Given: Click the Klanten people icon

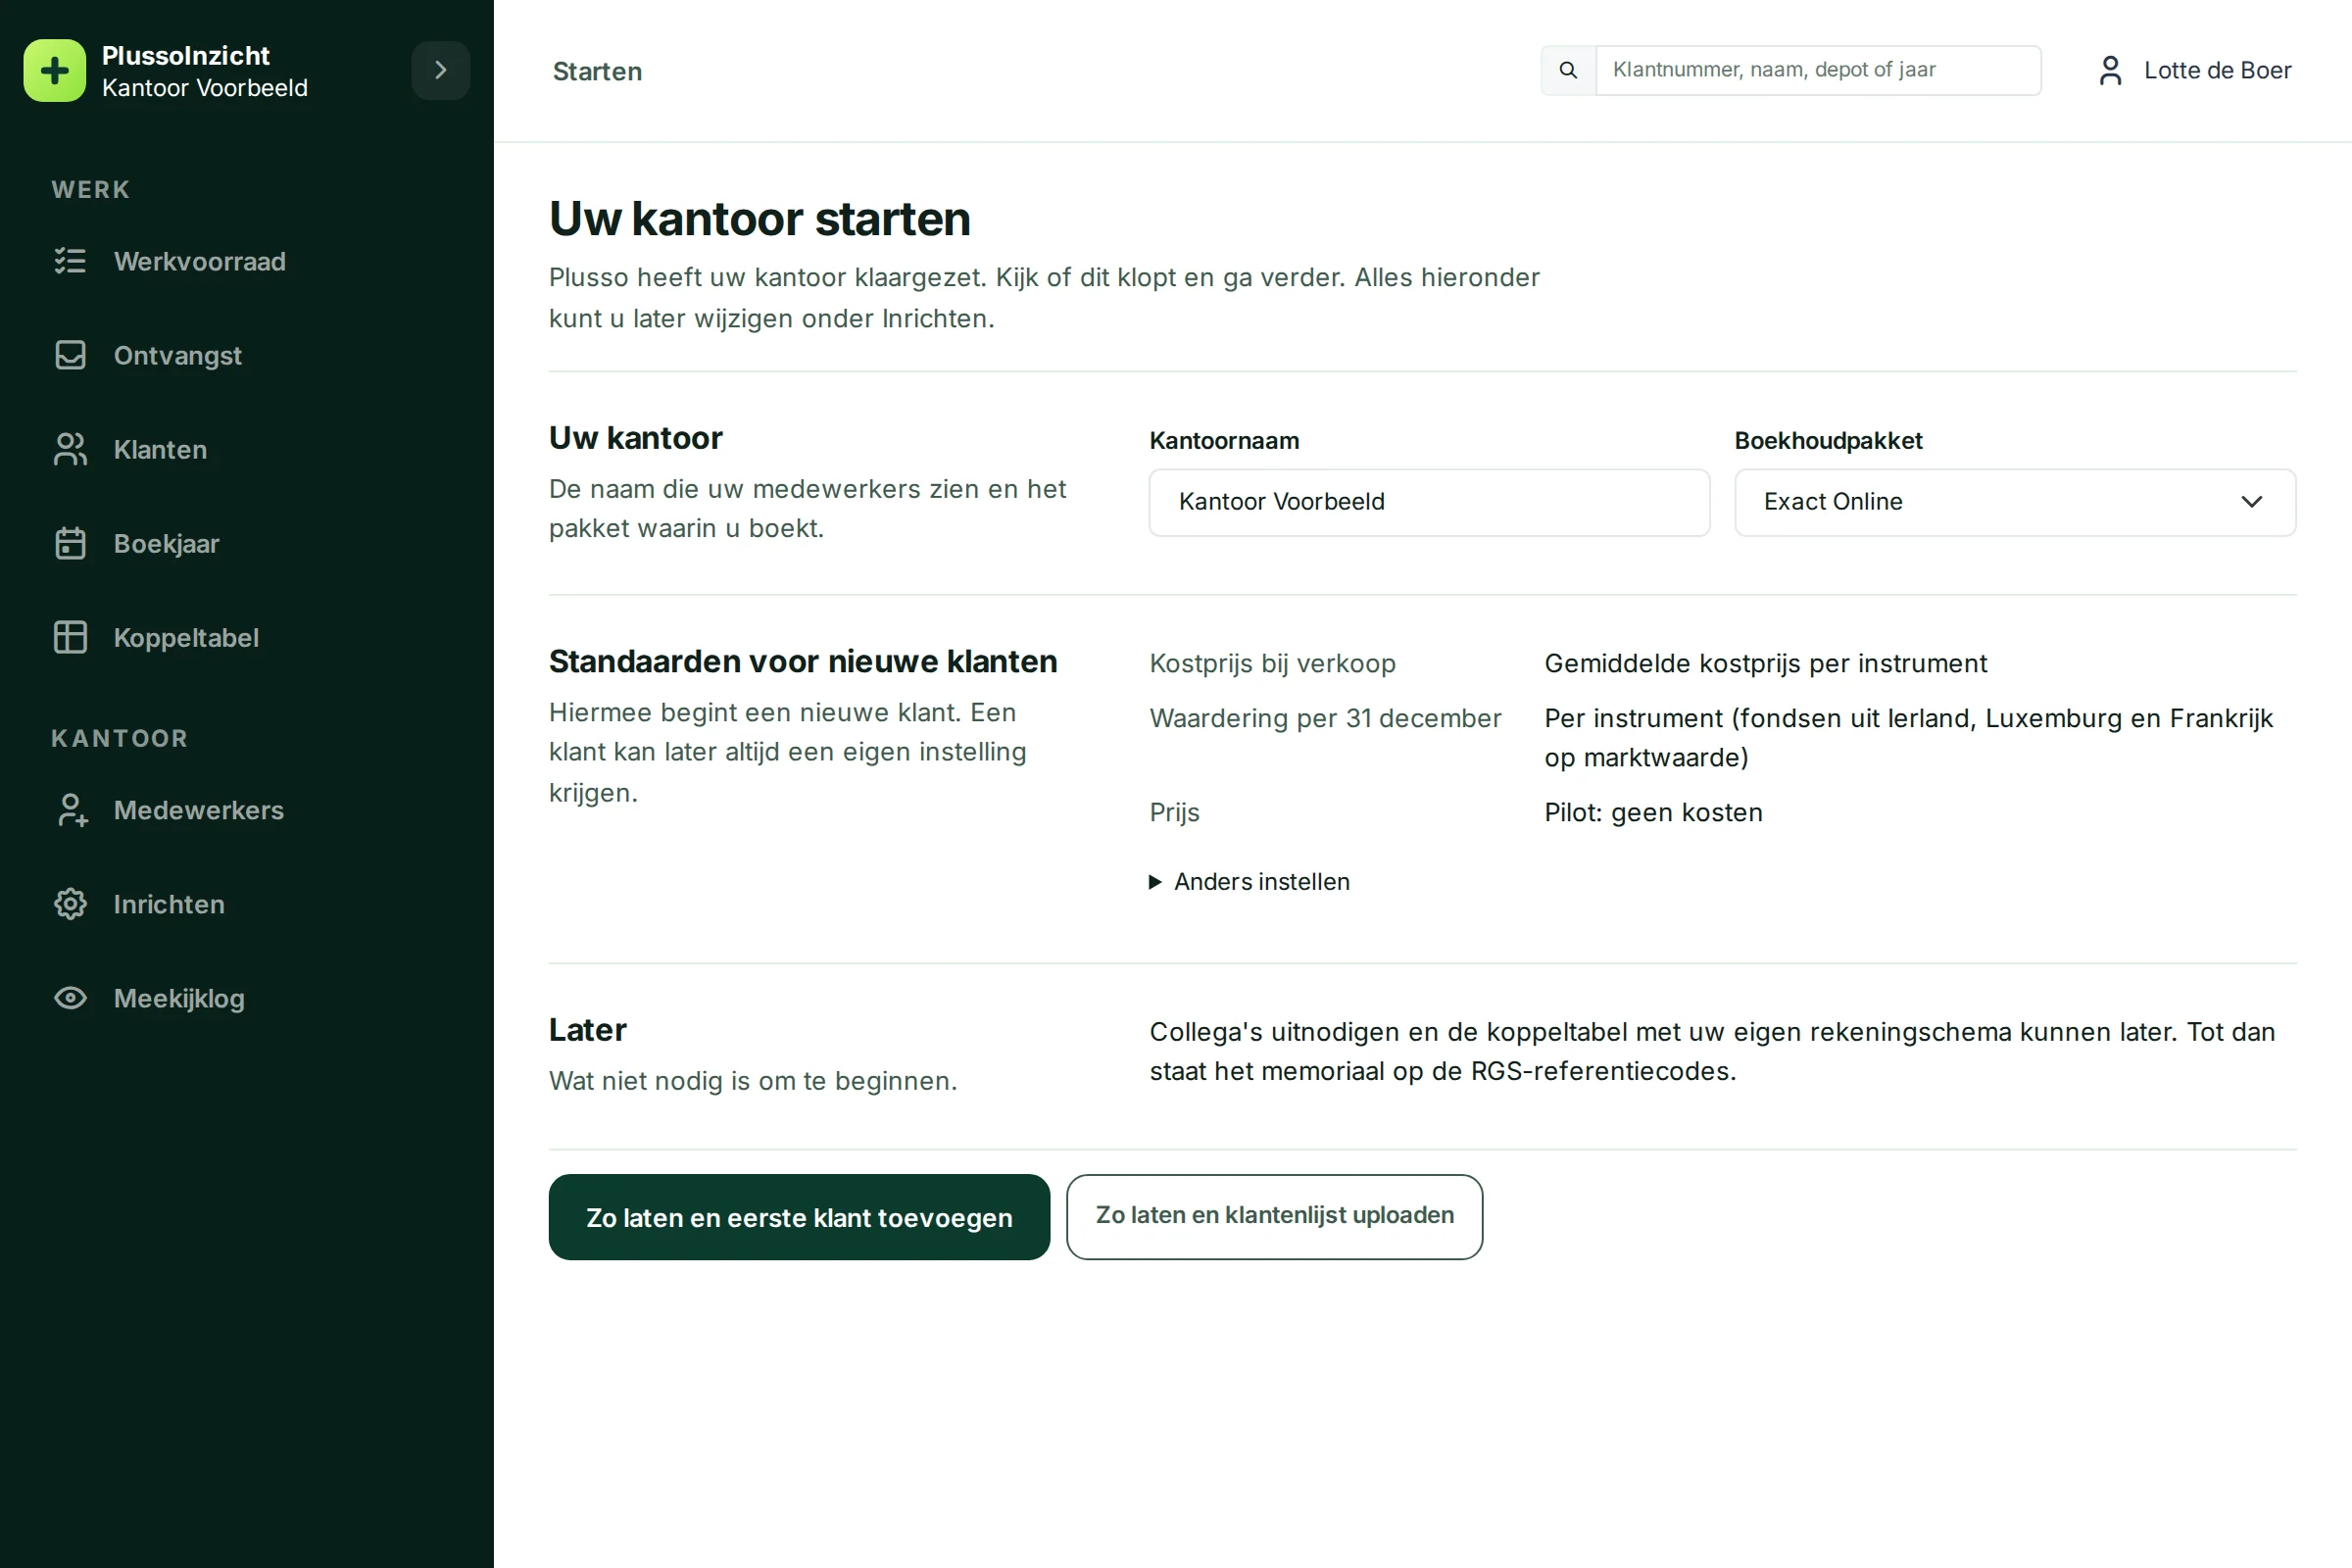Looking at the screenshot, I should [70, 449].
